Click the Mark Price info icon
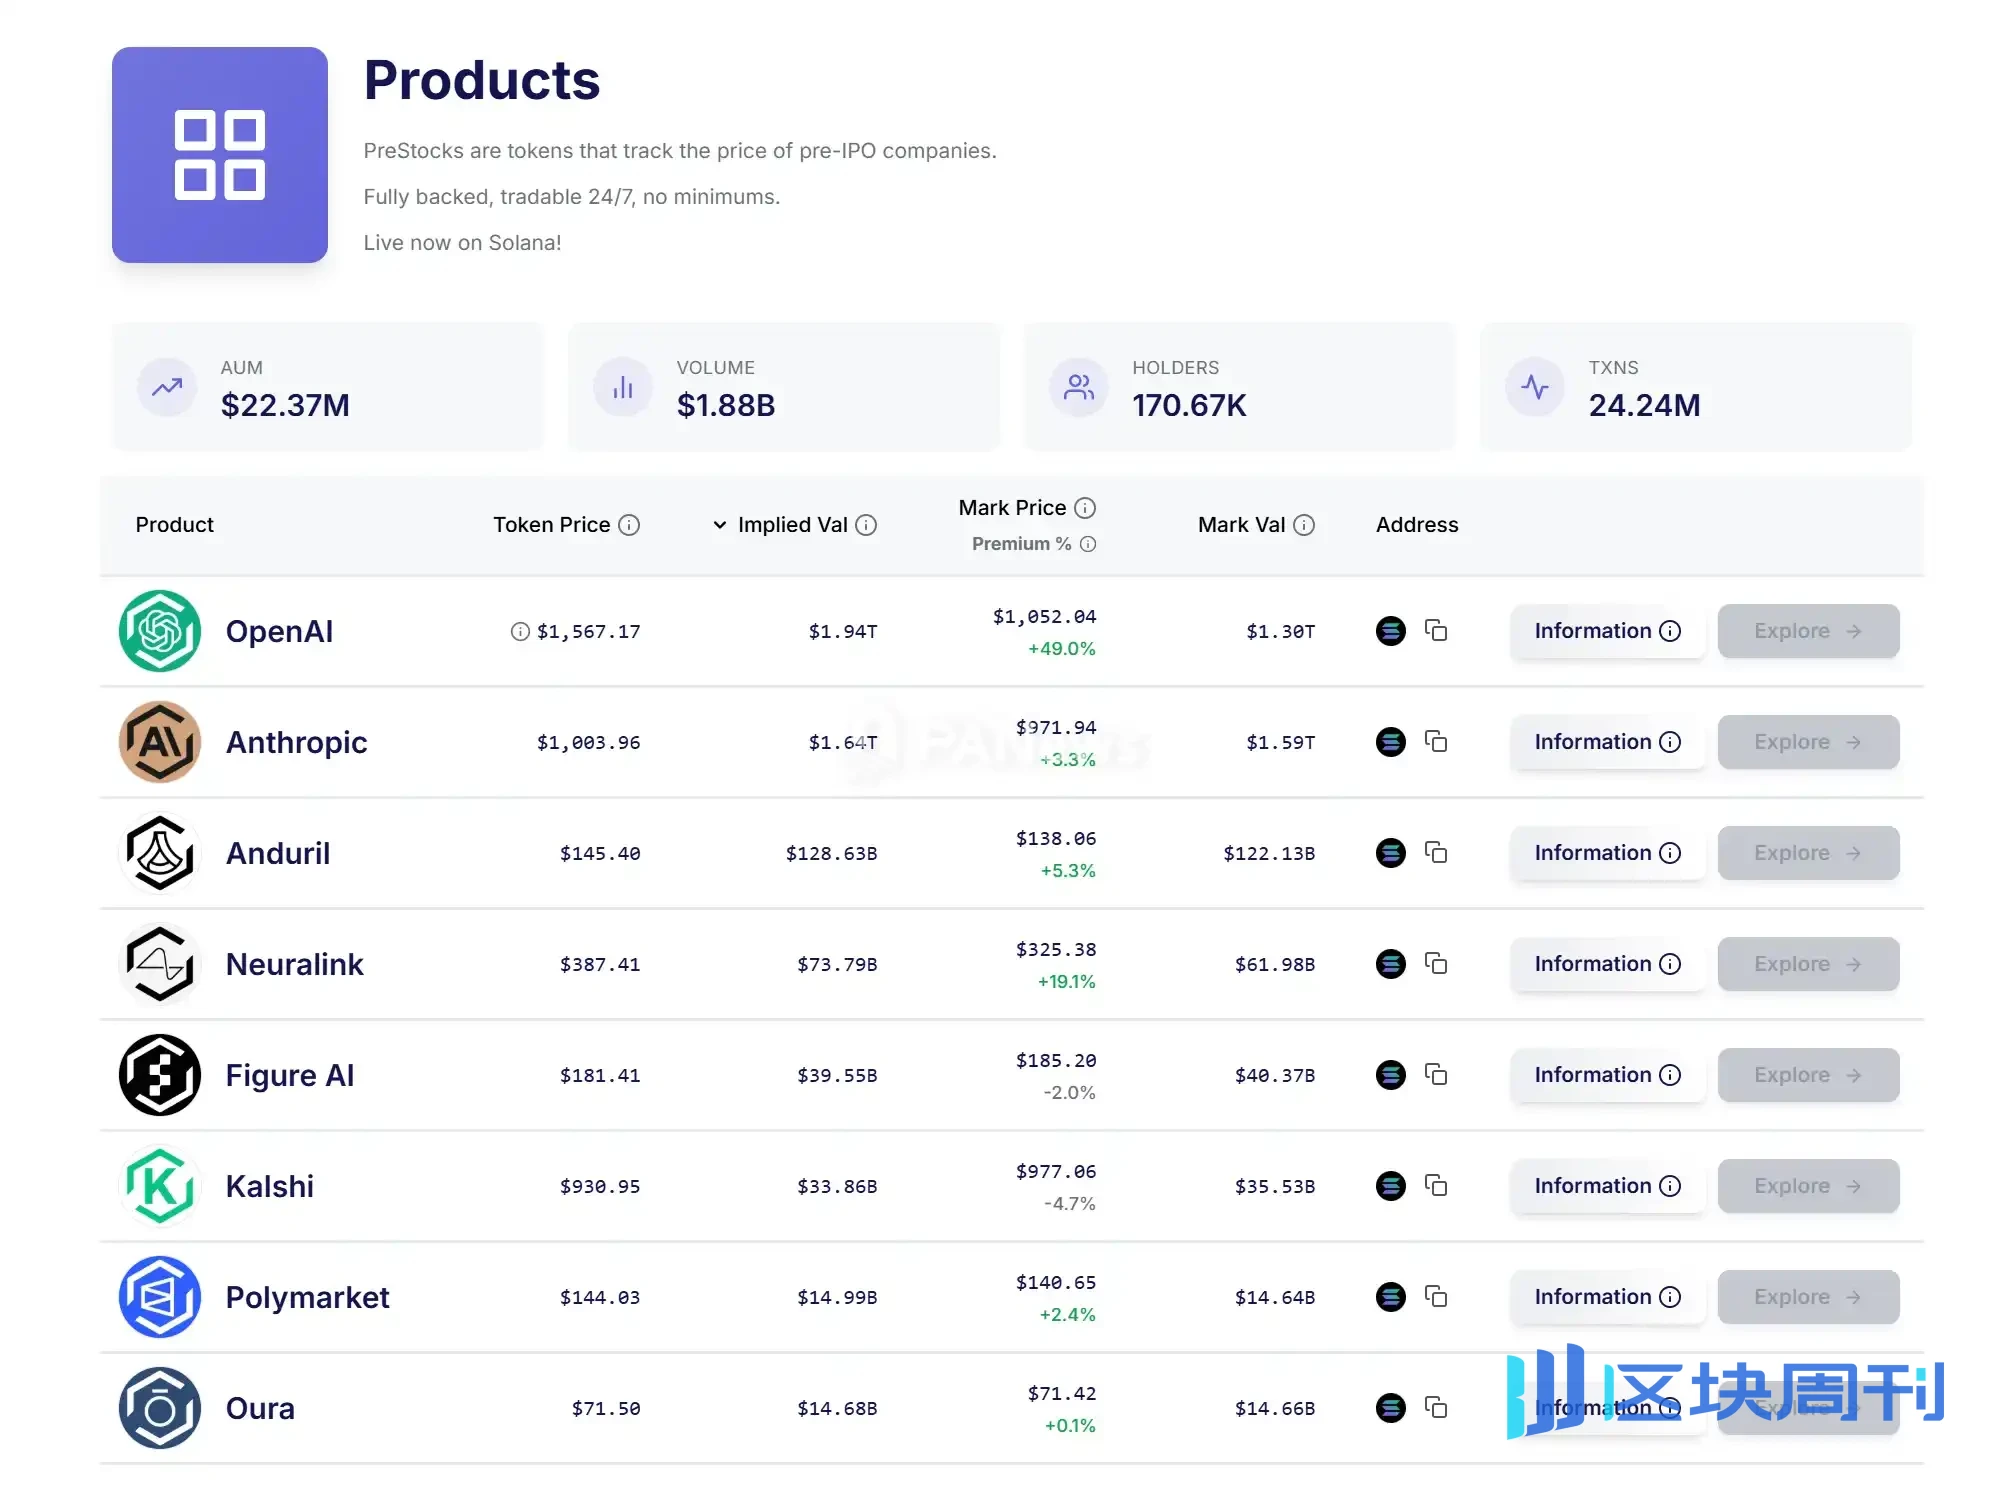 coord(1085,508)
